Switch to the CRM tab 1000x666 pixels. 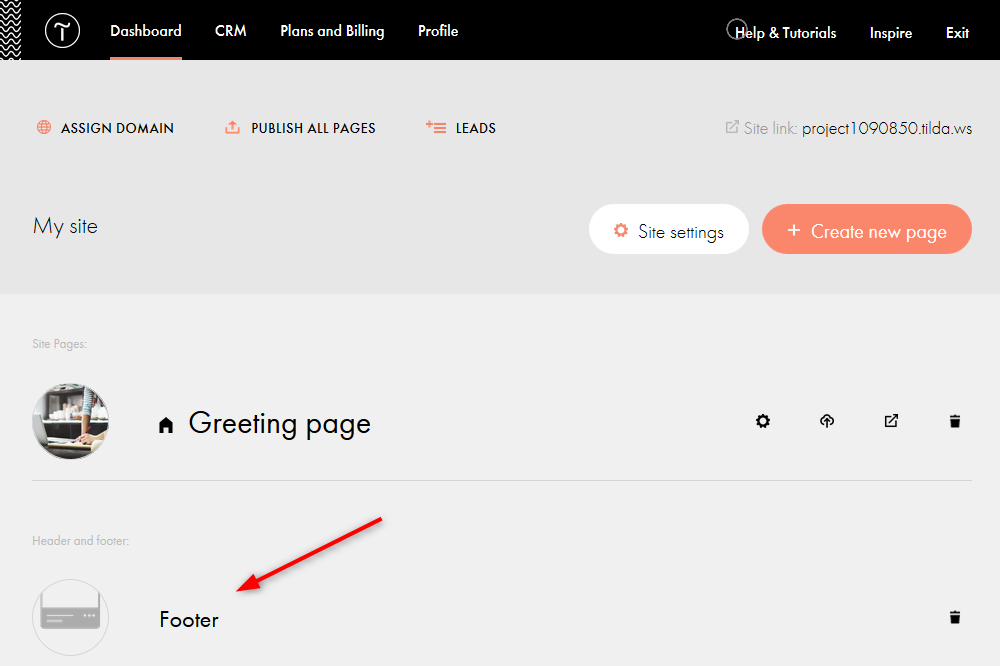[231, 31]
